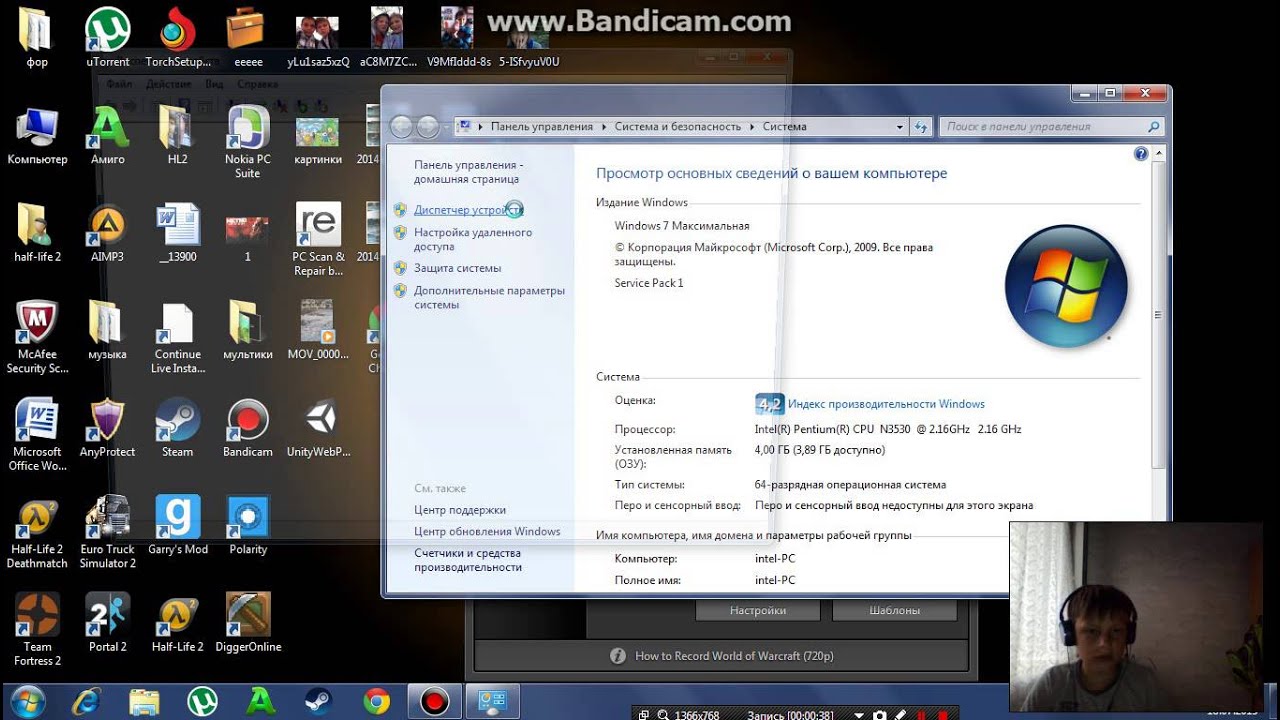
Task: Open the 'Действие' menu in the background window
Action: click(168, 85)
